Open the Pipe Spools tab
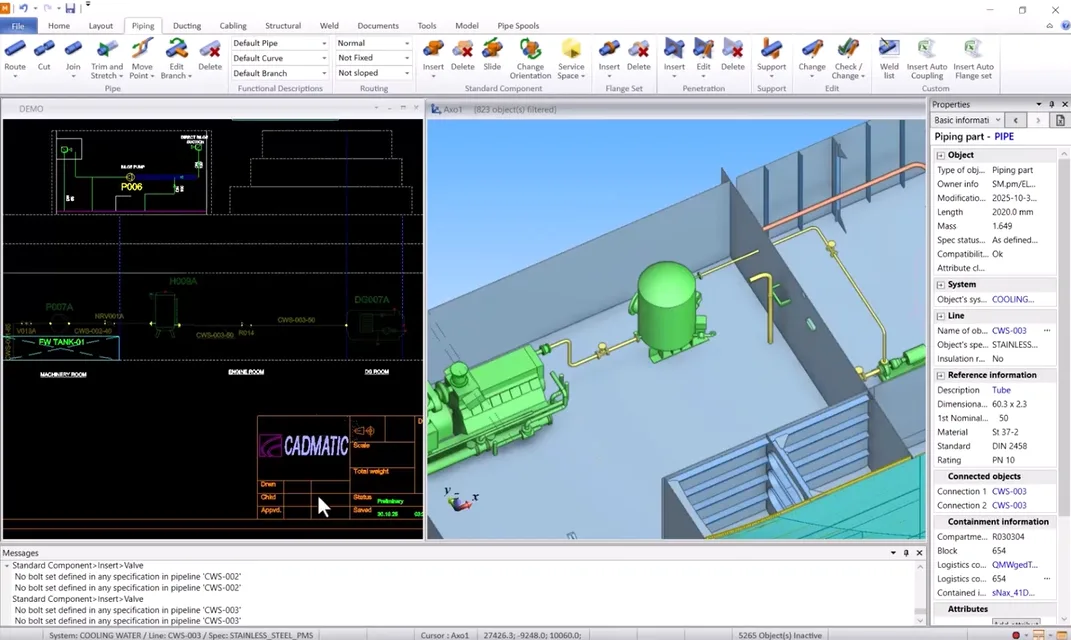The width and height of the screenshot is (1071, 640). pyautogui.click(x=518, y=26)
